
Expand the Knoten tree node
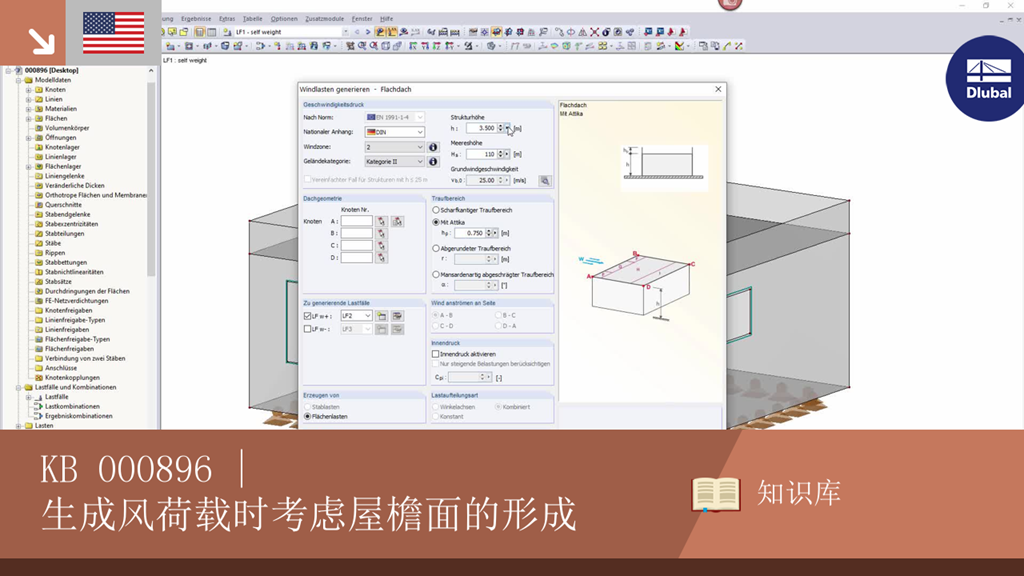[29, 89]
